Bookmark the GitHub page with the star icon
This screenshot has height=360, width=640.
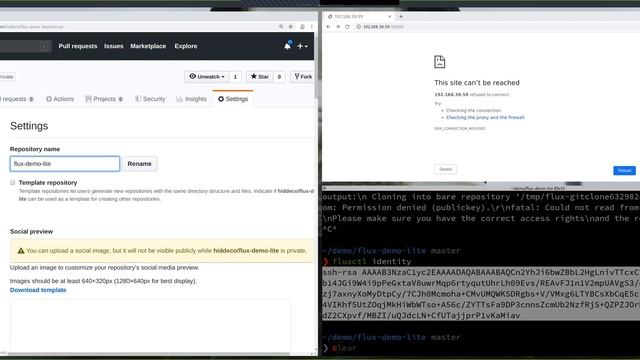click(x=291, y=27)
